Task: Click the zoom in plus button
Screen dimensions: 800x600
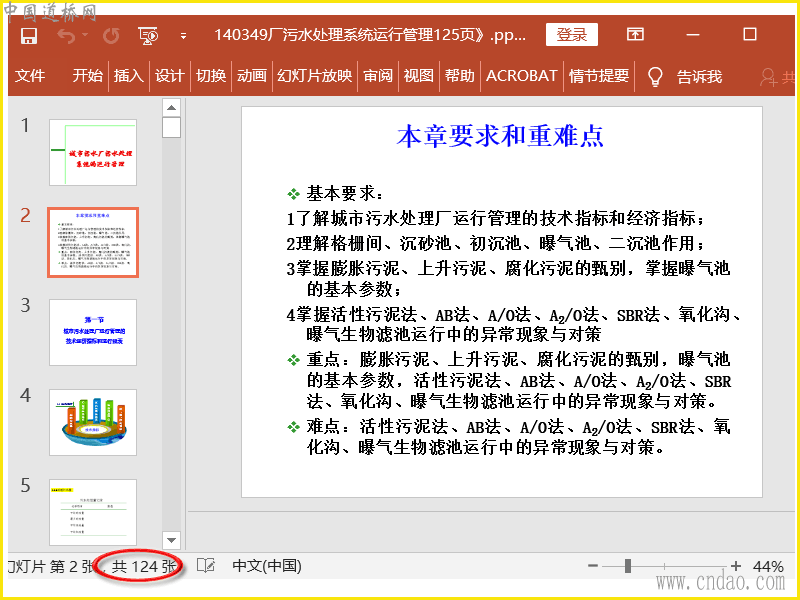Action: pos(735,565)
